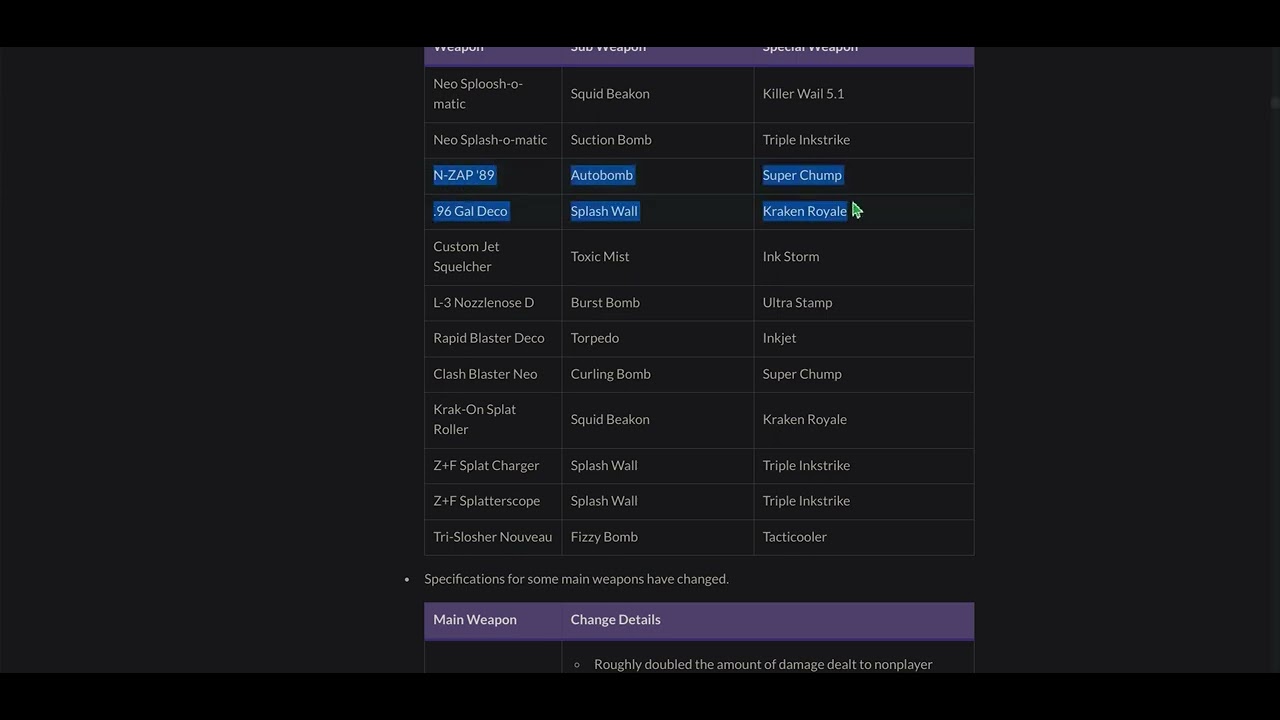Click the 'Specifications for some main weapons' bullet text

coord(576,579)
